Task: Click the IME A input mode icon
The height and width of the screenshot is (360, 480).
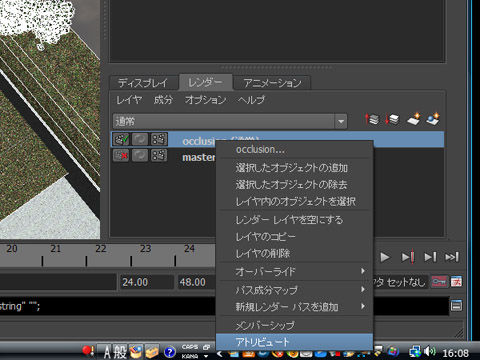Action: [107, 352]
